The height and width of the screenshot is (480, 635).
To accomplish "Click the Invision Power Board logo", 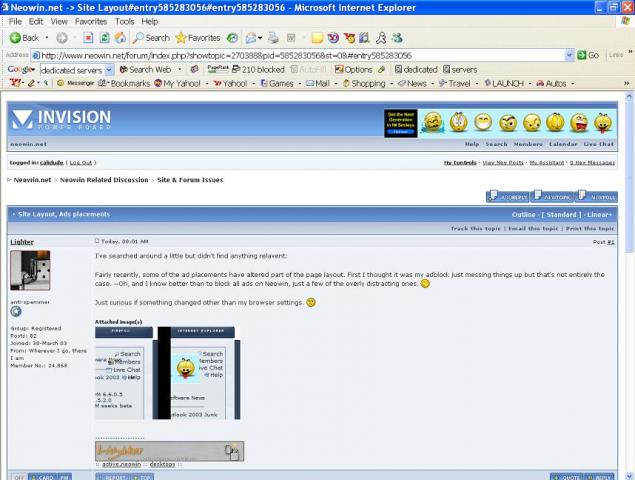I will [x=61, y=119].
